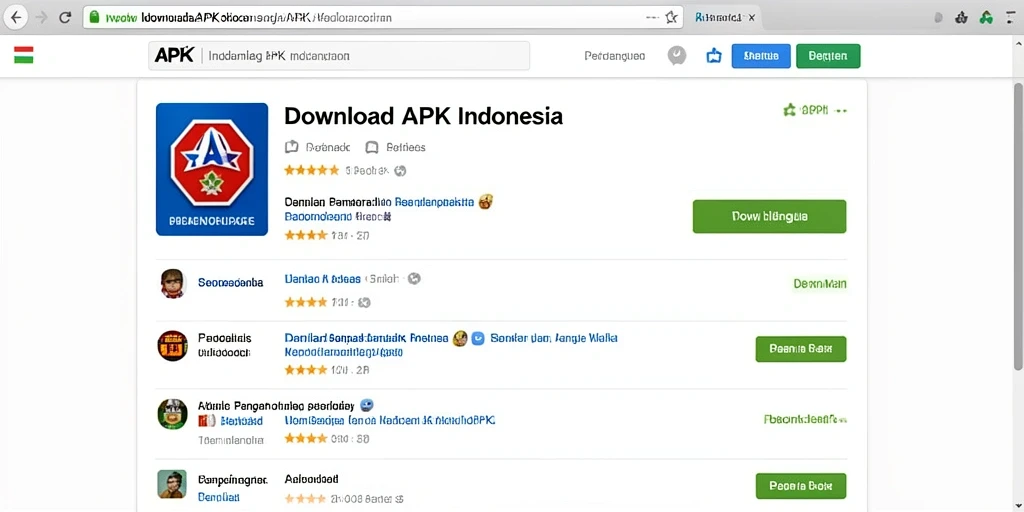Click the blue thumbs-up icon in header
1024x512 pixels.
(x=714, y=56)
